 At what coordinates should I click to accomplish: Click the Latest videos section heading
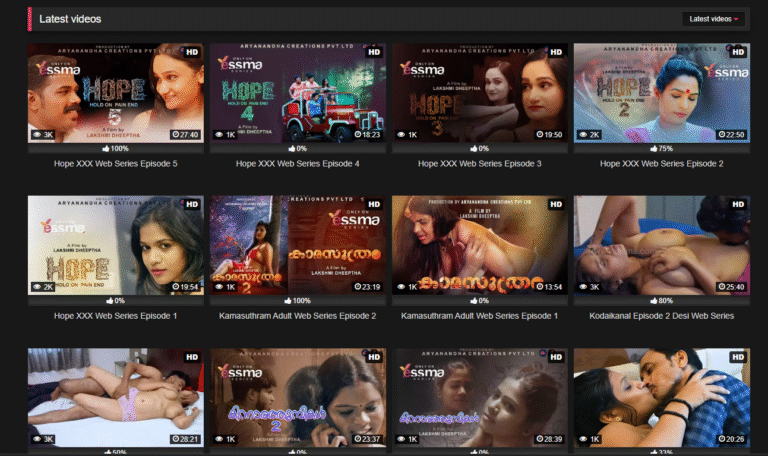pos(69,19)
